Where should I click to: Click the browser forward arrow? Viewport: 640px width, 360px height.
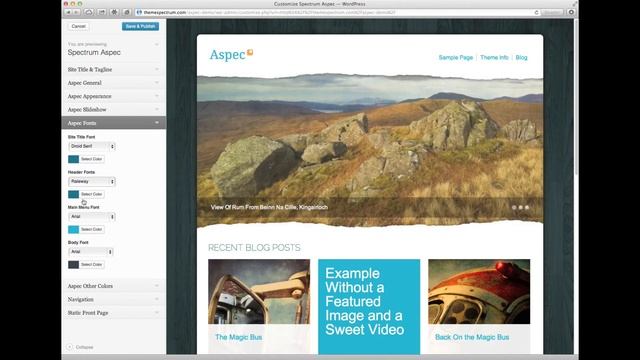pyautogui.click(x=76, y=12)
